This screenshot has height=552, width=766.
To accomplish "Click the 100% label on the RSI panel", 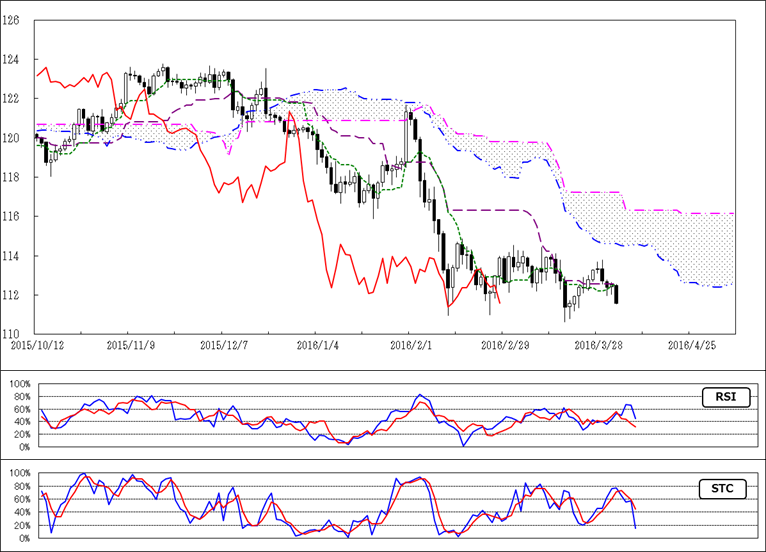I will [x=16, y=384].
